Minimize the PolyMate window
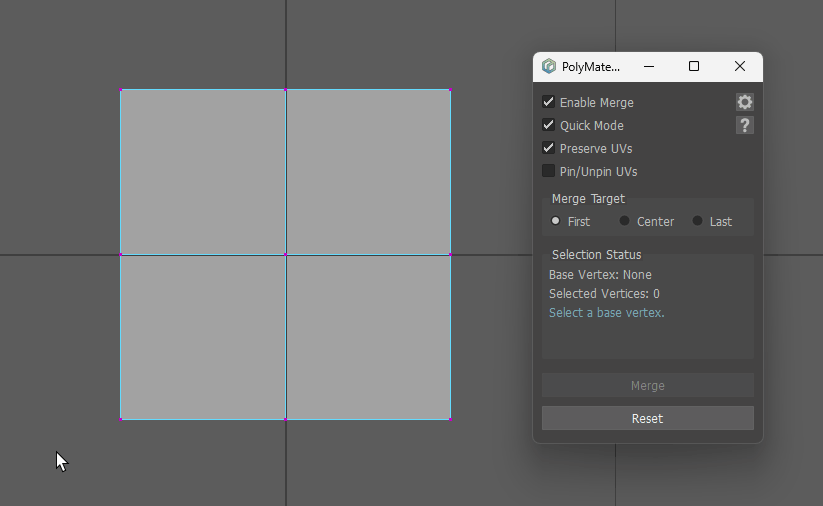Screen dimensions: 823x506 [649, 67]
